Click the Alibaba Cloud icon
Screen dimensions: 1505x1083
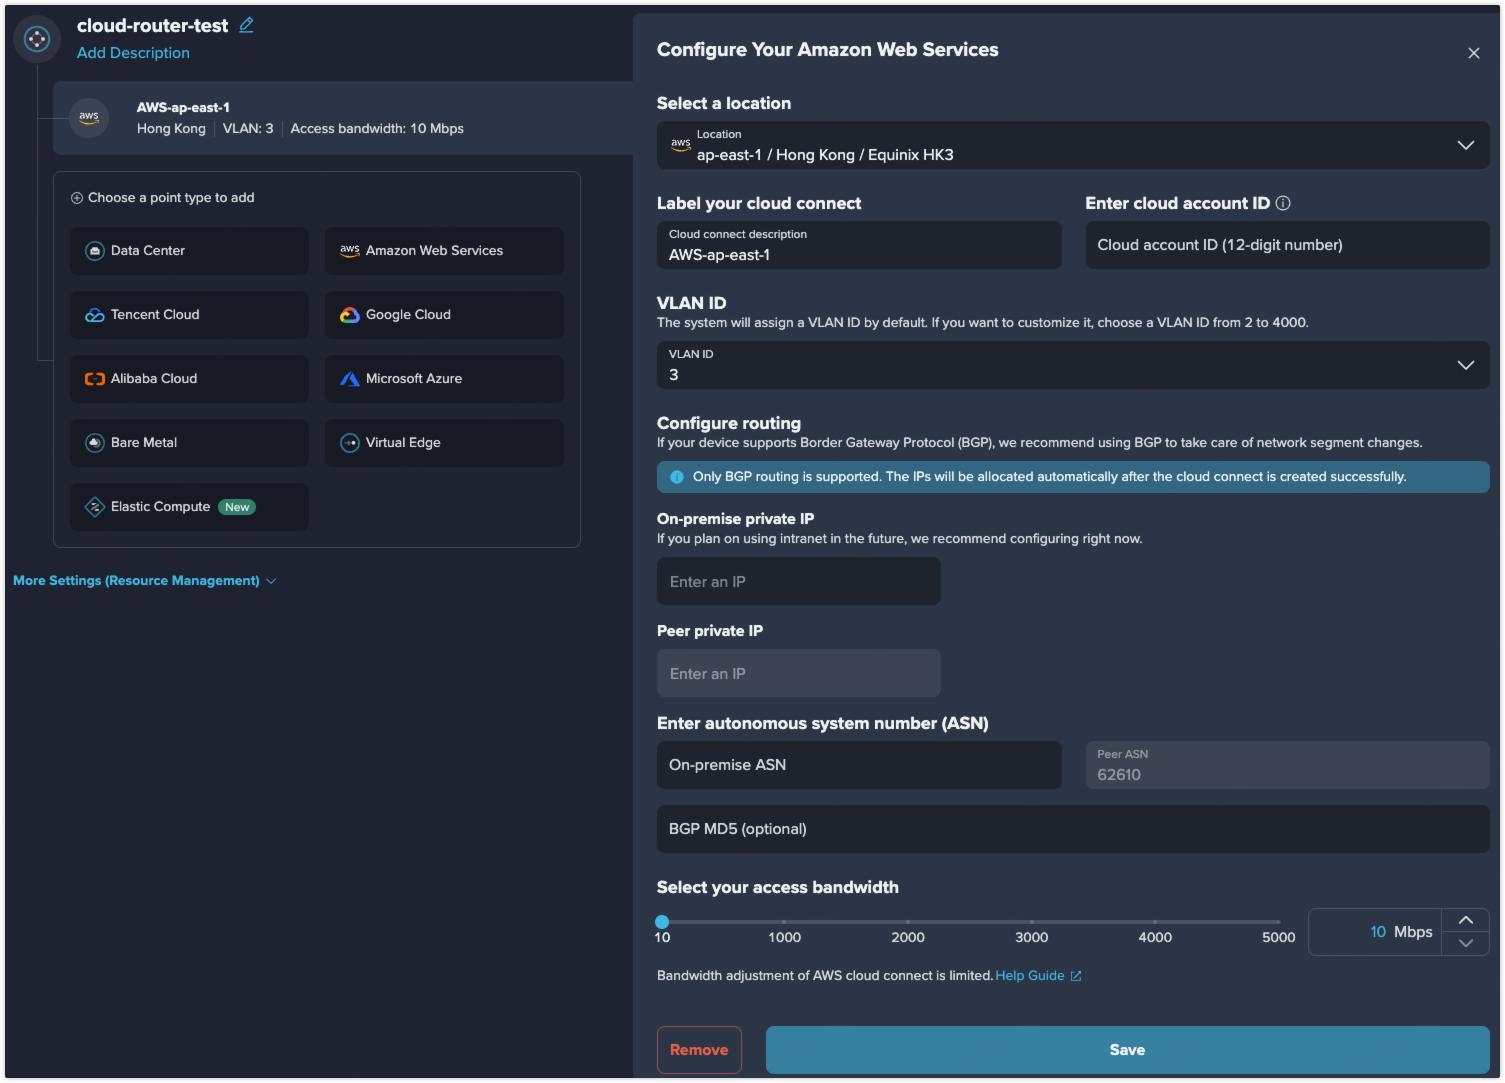coord(95,379)
